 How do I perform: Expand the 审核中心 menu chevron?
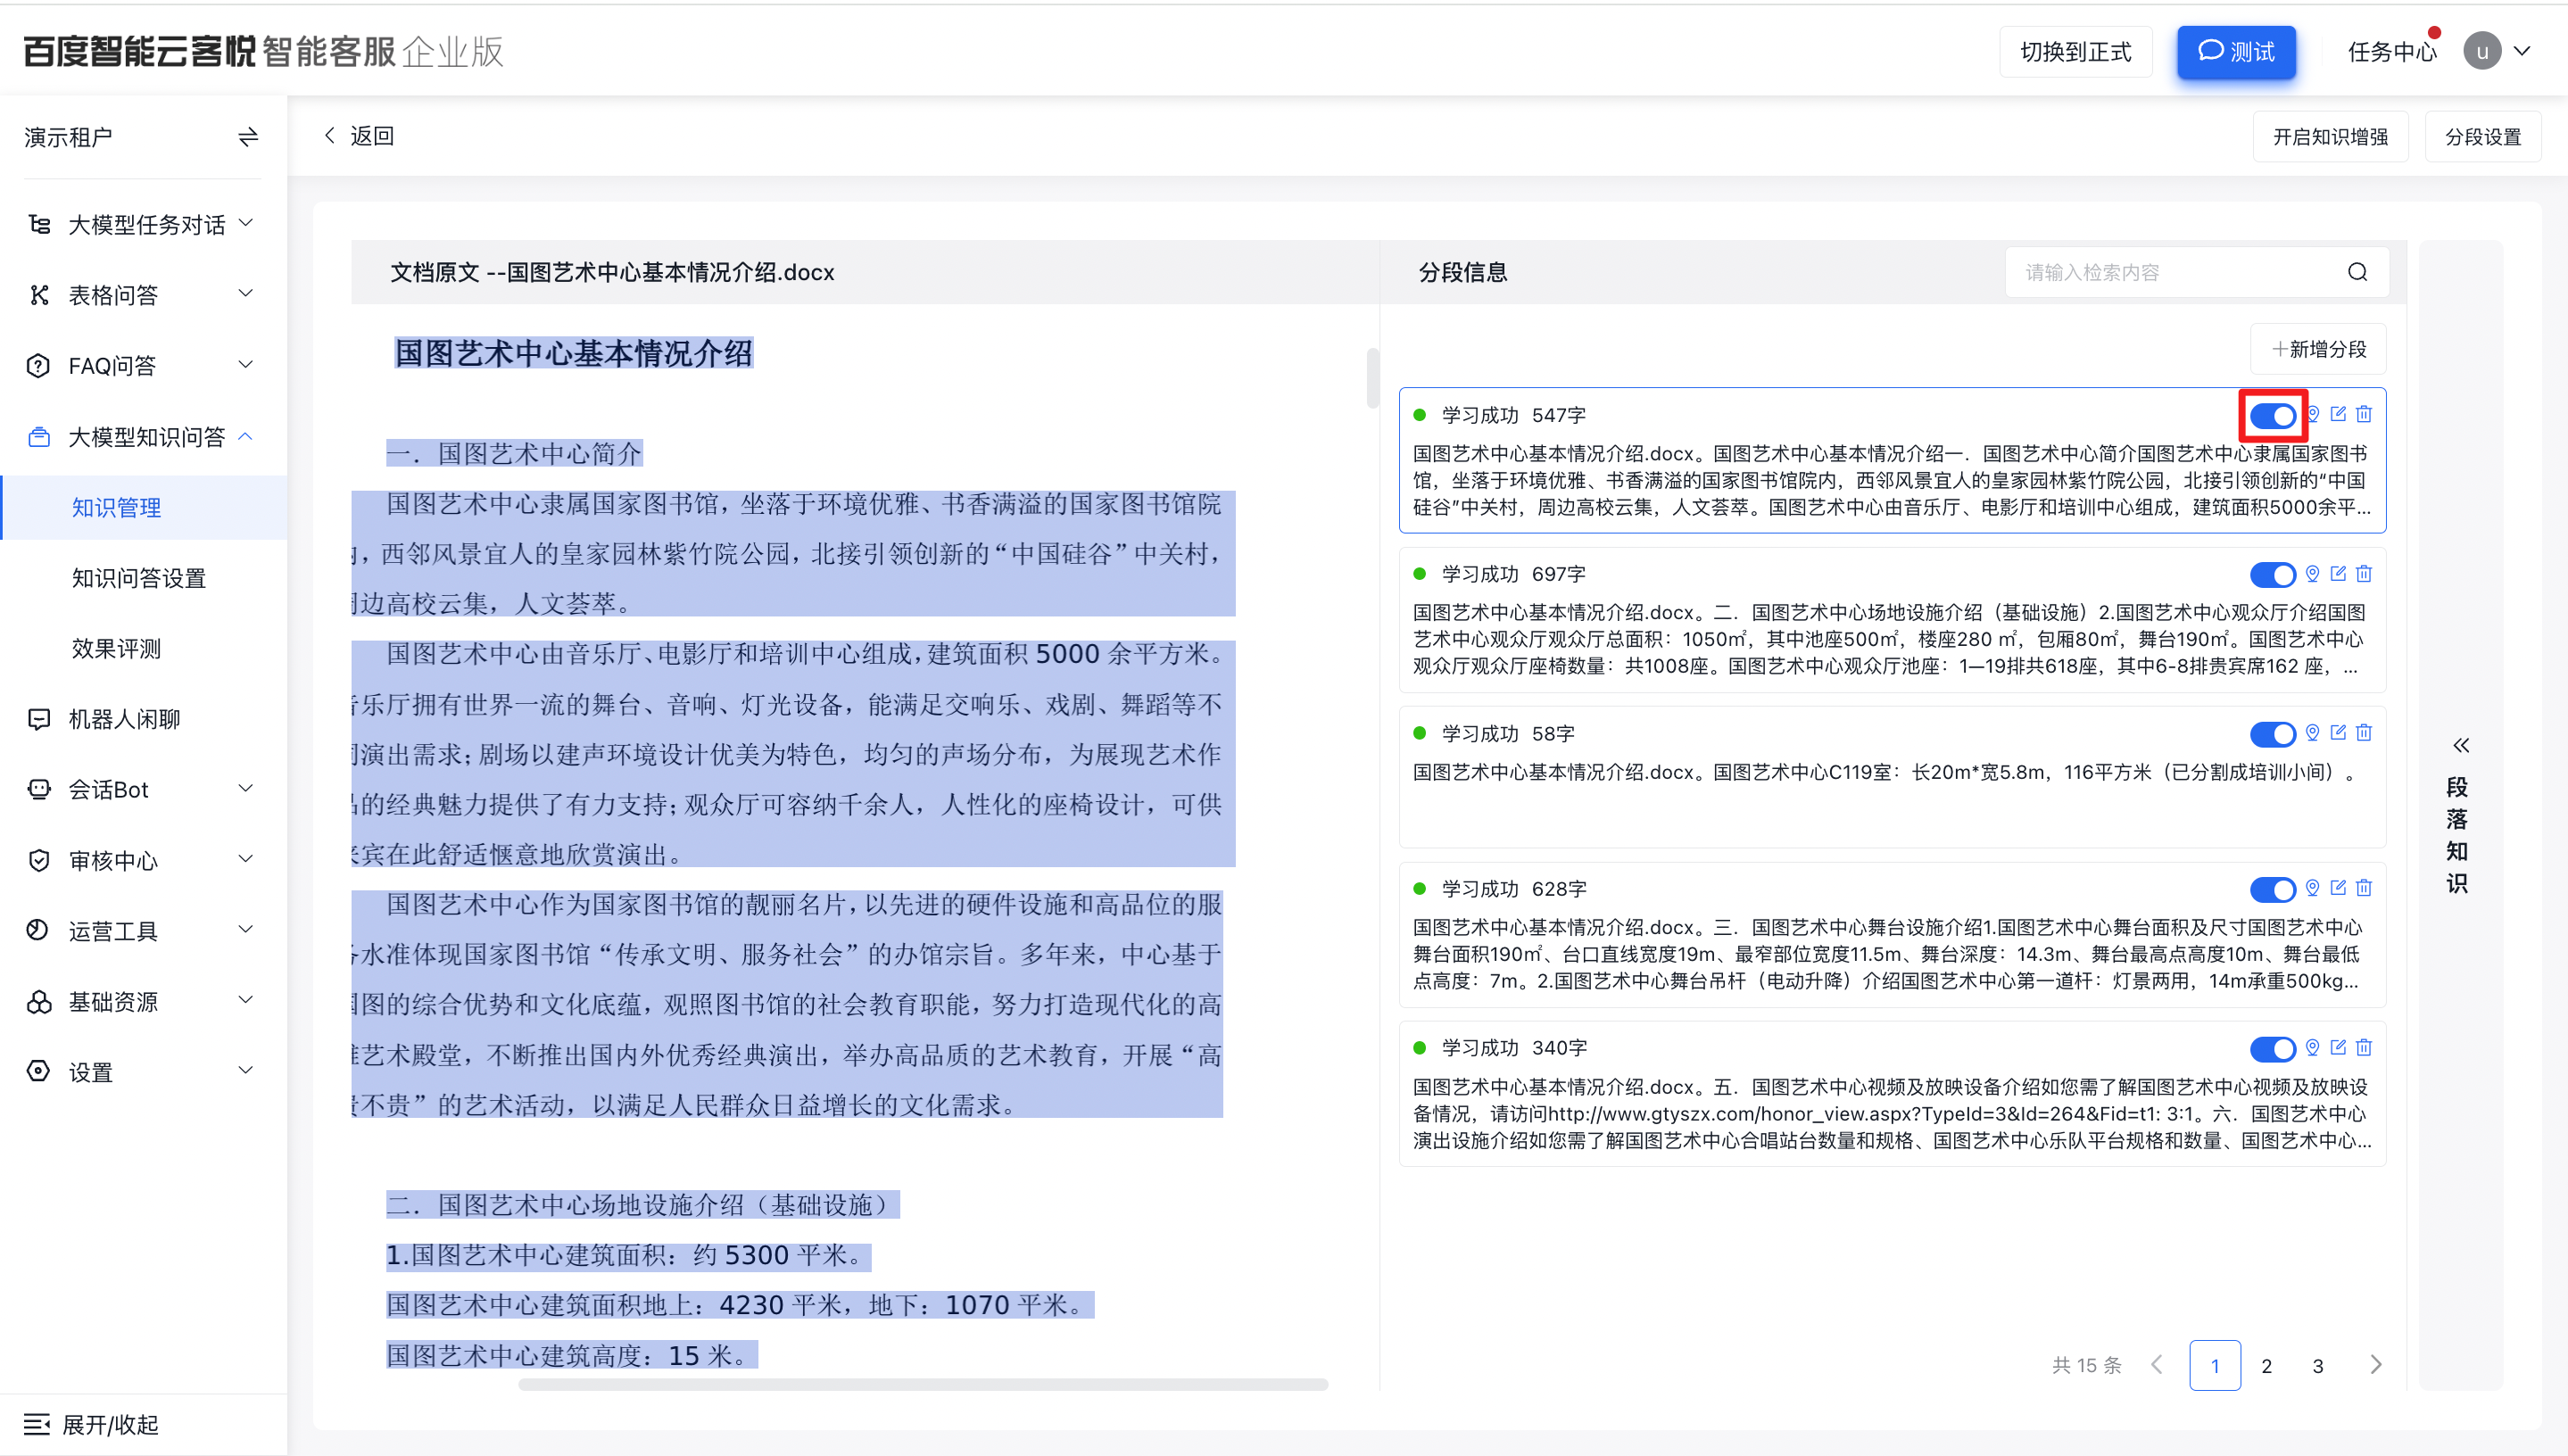tap(246, 858)
